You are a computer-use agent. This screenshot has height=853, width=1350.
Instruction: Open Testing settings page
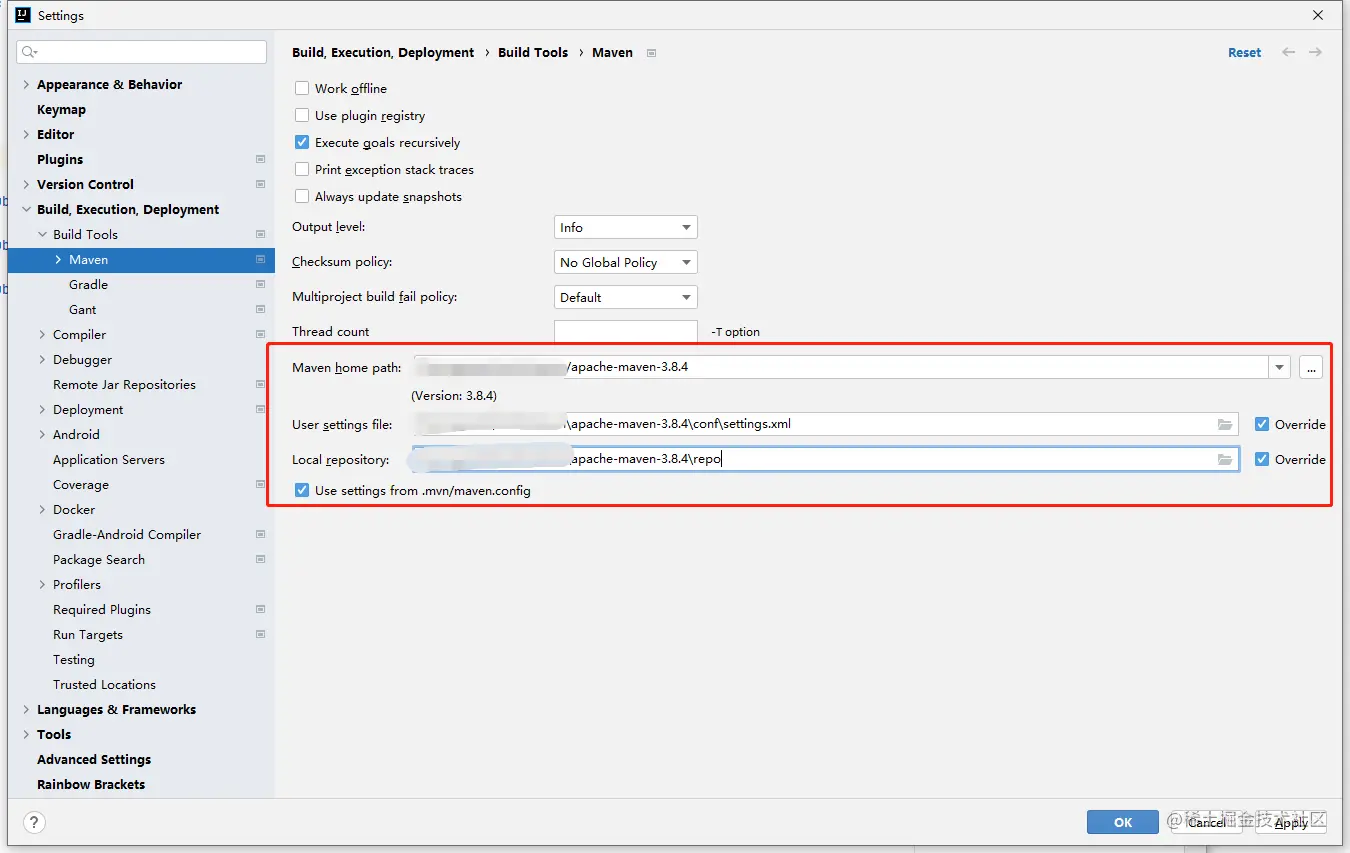74,659
